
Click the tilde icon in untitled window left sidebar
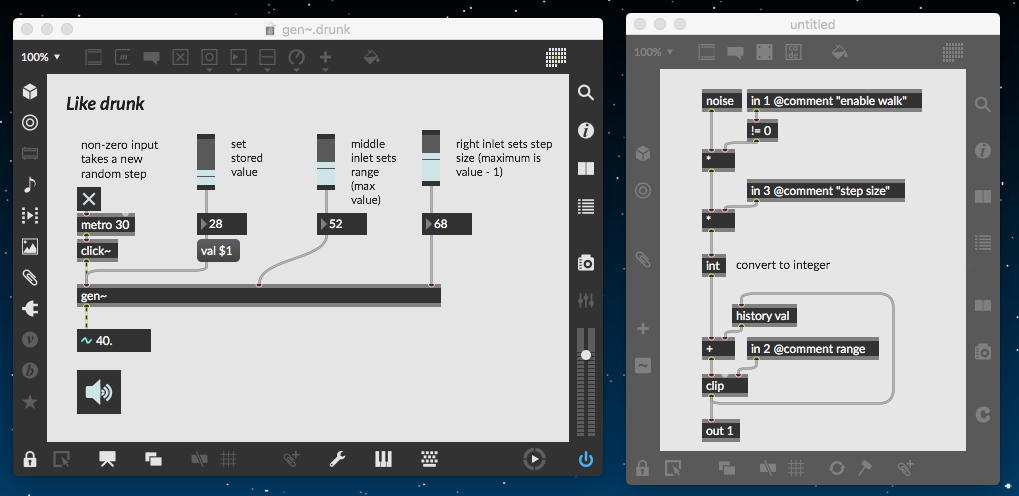[x=642, y=367]
